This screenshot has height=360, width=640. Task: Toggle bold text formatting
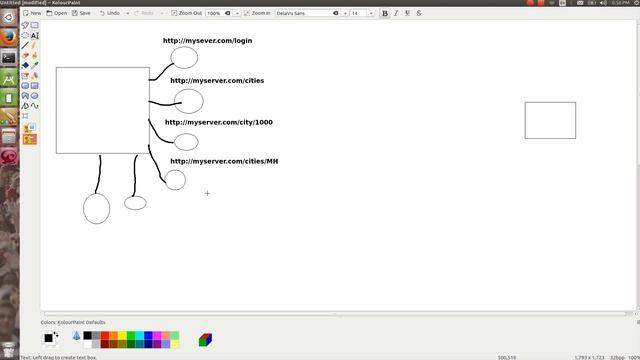coord(384,13)
